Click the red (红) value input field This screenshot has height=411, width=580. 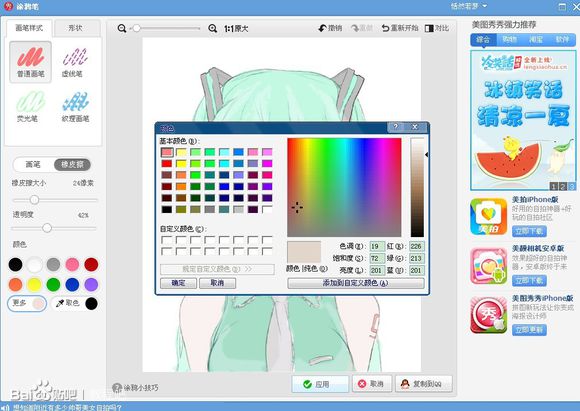click(x=417, y=246)
